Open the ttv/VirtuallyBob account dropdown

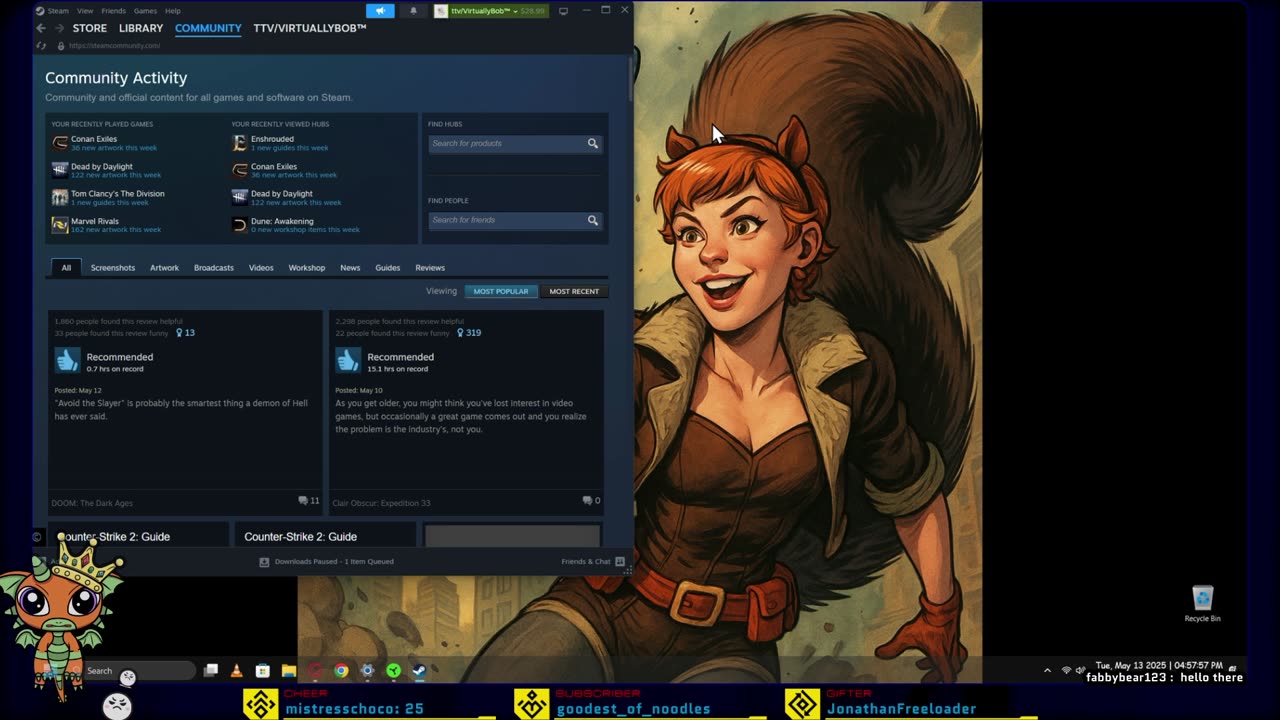click(490, 11)
